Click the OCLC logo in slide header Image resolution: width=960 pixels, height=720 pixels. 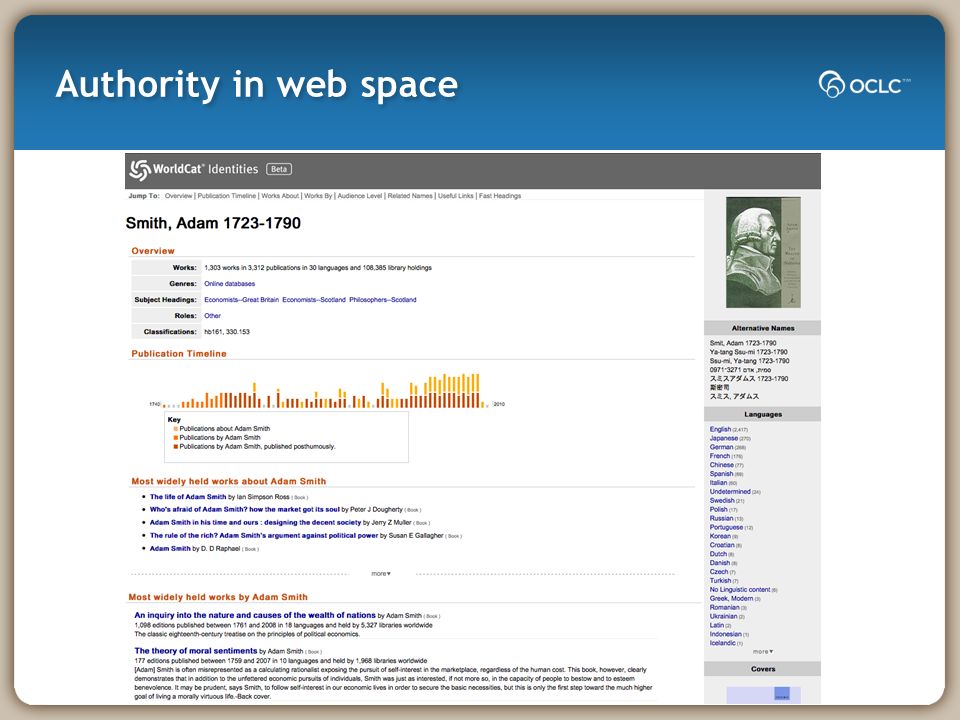[x=864, y=84]
